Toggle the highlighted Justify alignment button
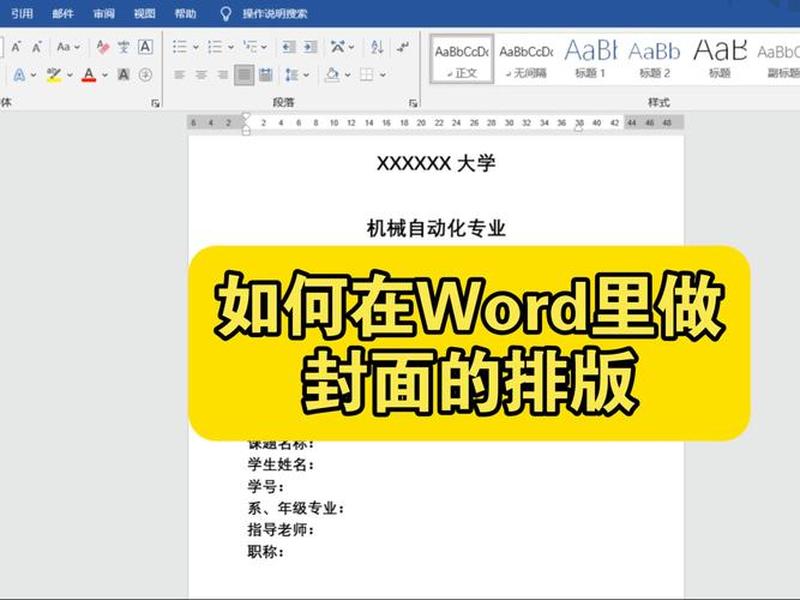This screenshot has height=600, width=800. coord(244,75)
